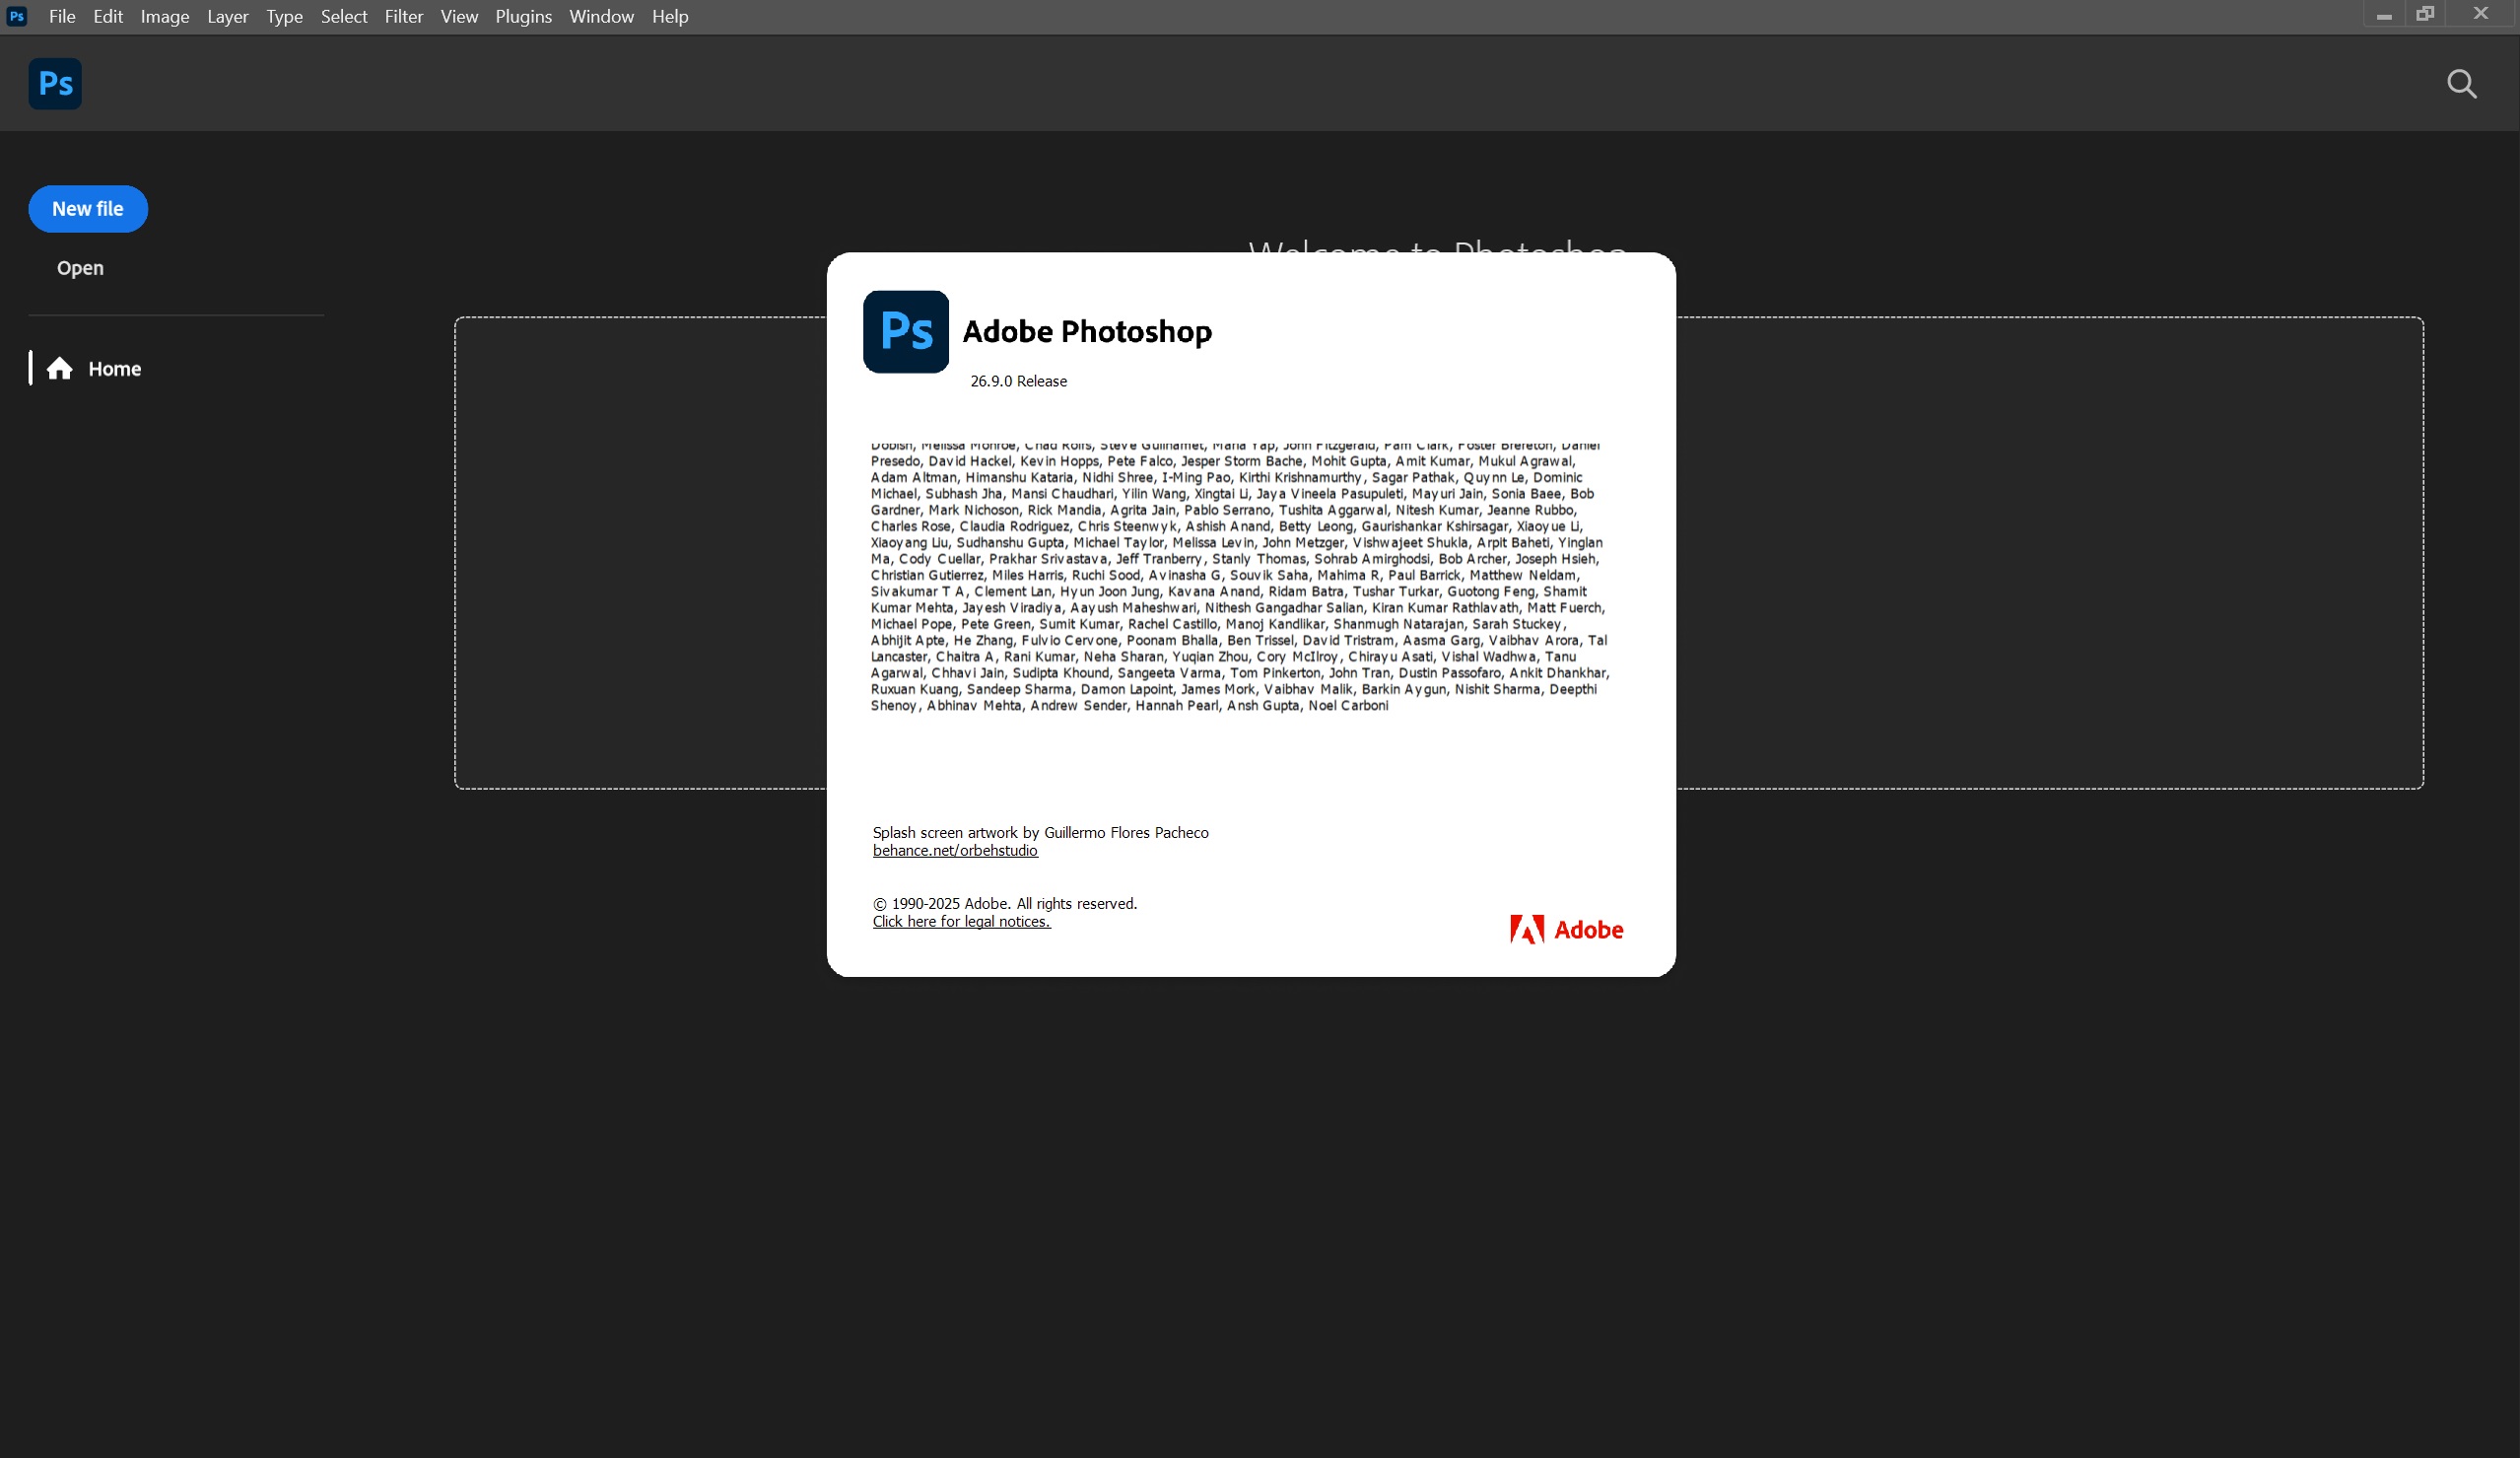Open the Window menu
This screenshot has height=1458, width=2520.
tap(601, 16)
